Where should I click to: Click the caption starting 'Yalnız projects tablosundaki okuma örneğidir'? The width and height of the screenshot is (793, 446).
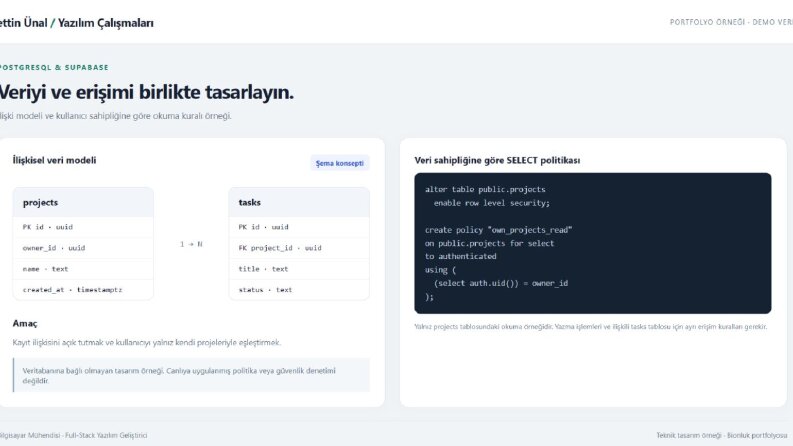click(591, 327)
